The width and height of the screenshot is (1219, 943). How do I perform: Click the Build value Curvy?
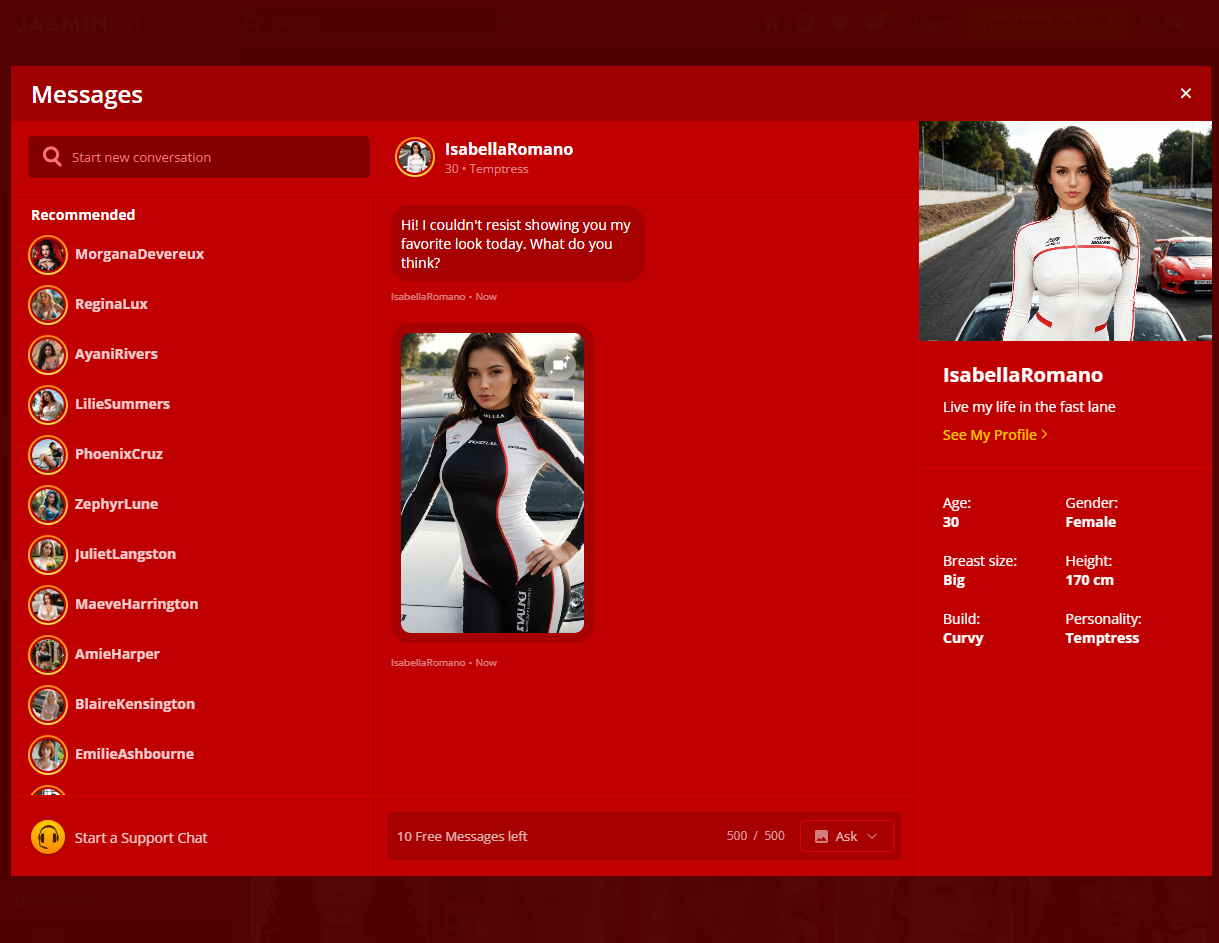[963, 638]
